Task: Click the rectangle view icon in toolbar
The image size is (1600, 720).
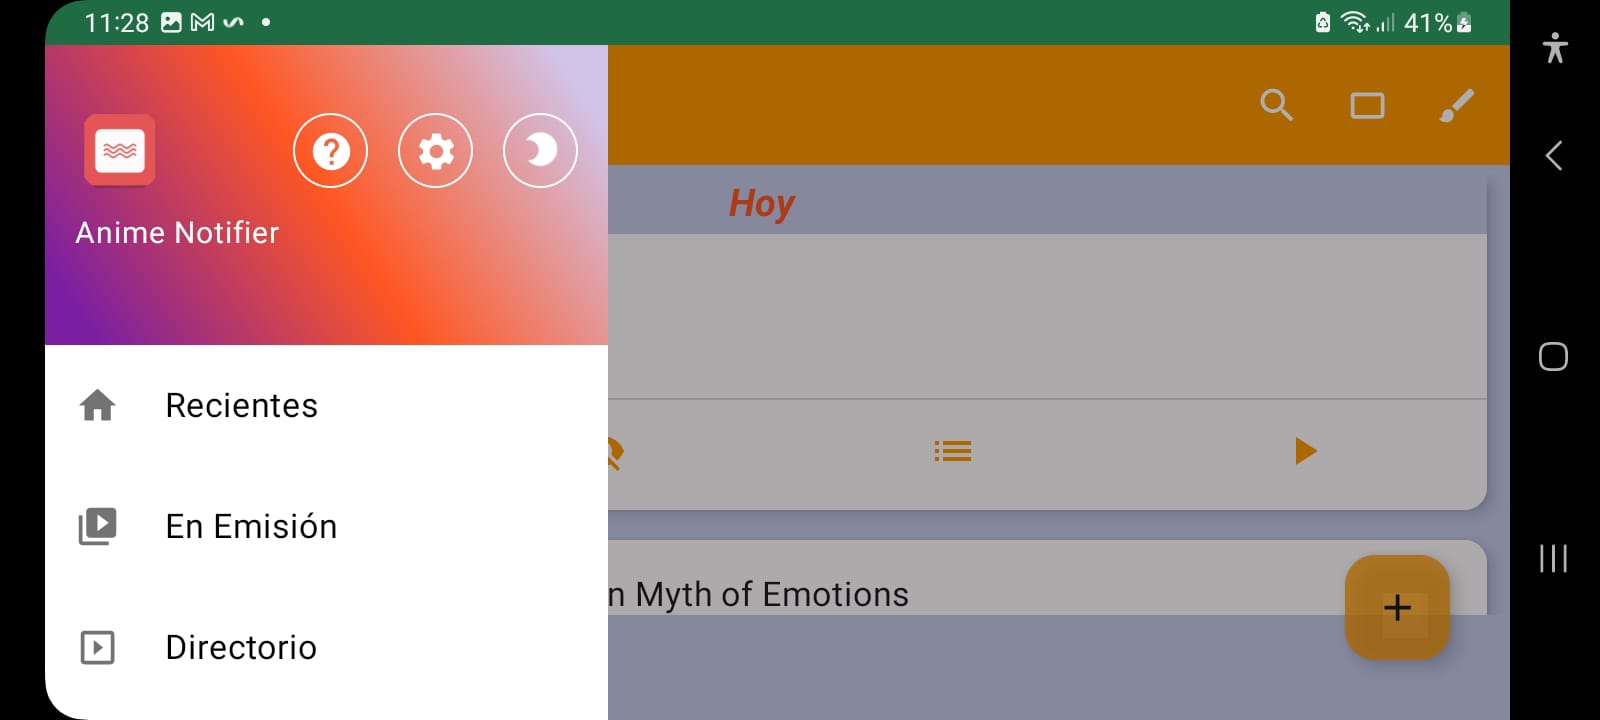Action: coord(1367,105)
